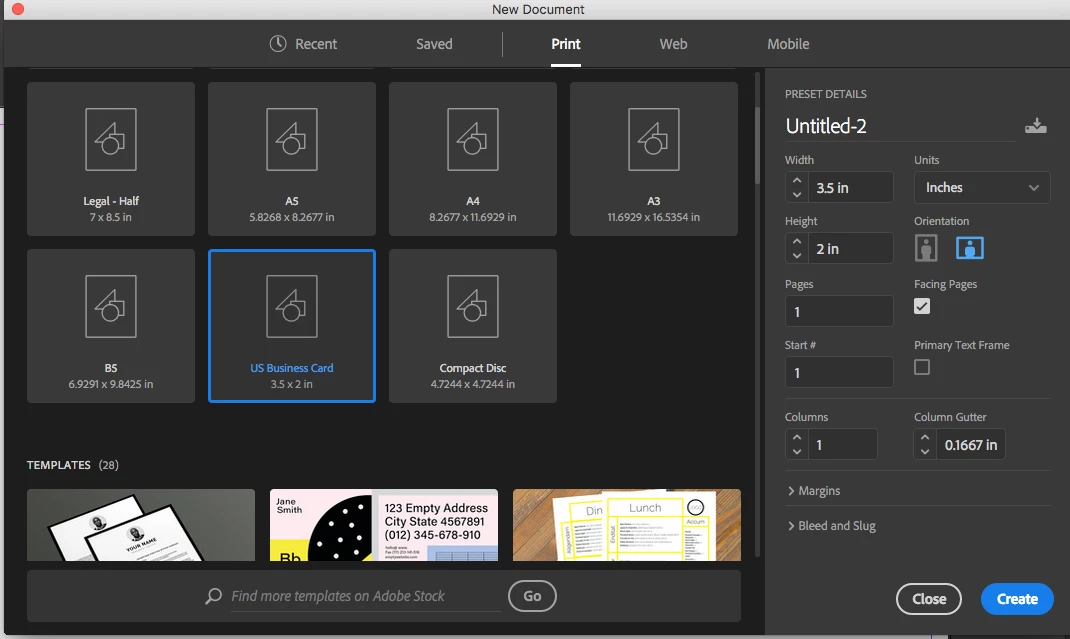Select the A5 page preset

click(291, 159)
